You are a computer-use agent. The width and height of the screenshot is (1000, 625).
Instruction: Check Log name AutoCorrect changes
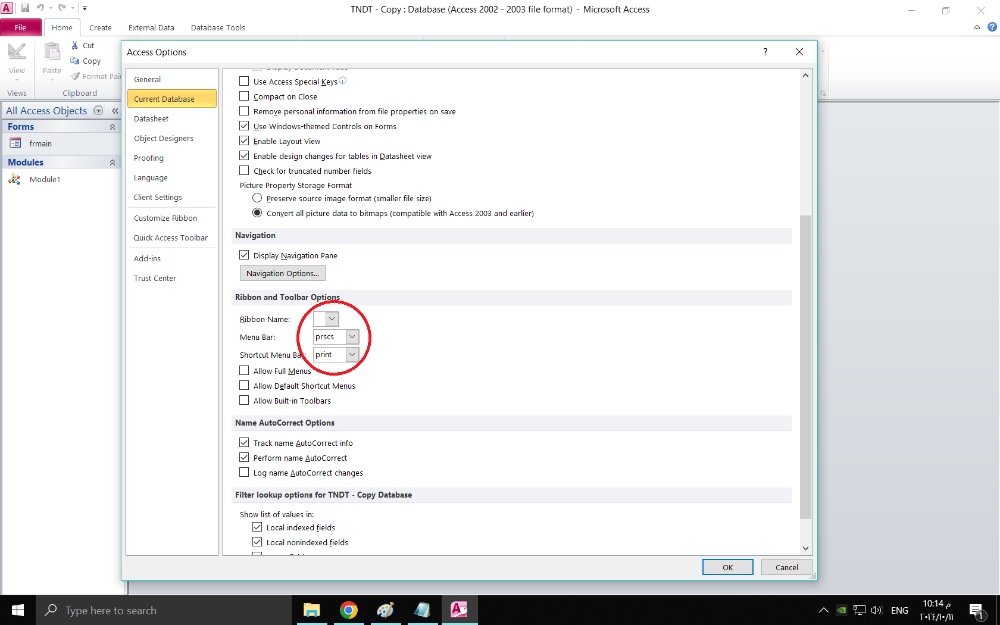click(244, 473)
